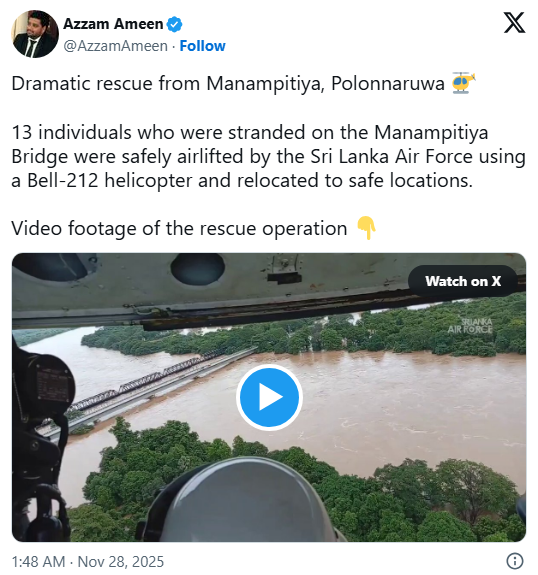Open Azzam Ameen's profile picture
538x575 pixels.
pos(35,34)
